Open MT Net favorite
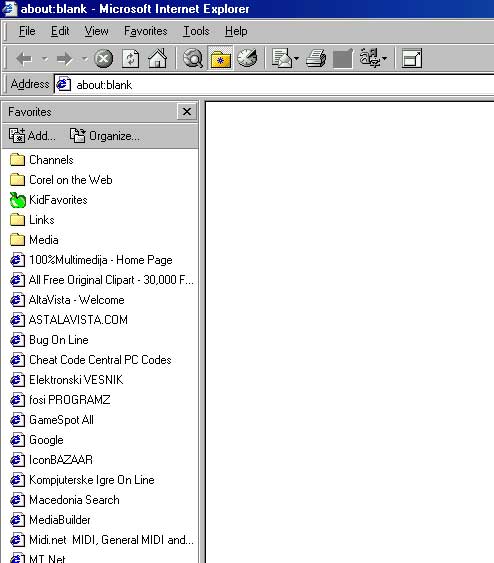 pyautogui.click(x=38, y=558)
